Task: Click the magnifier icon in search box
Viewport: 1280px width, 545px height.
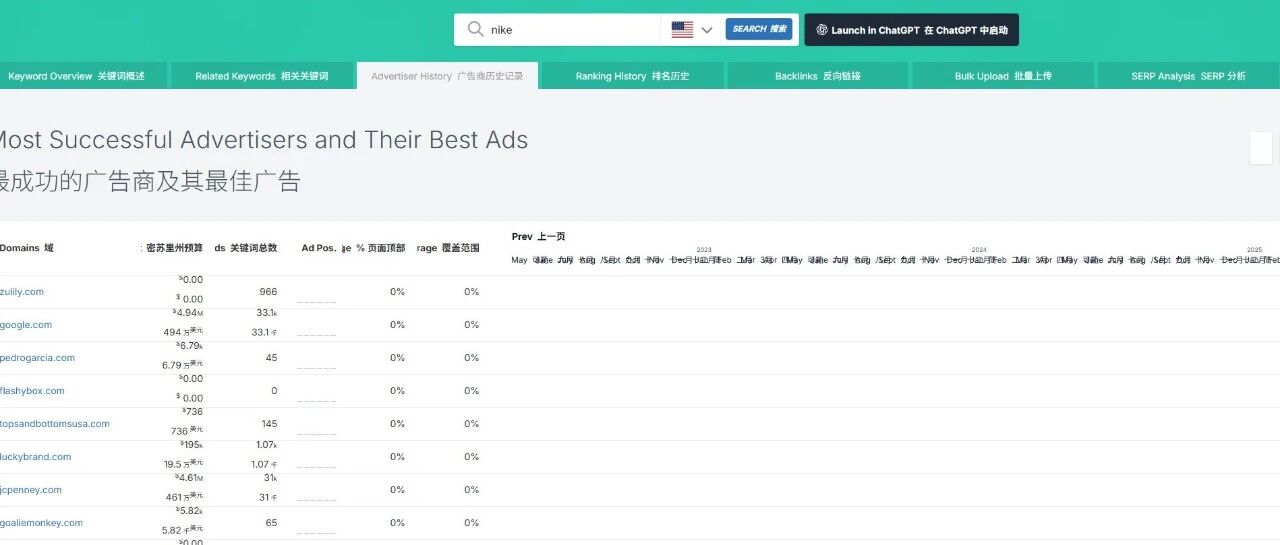Action: tap(475, 30)
